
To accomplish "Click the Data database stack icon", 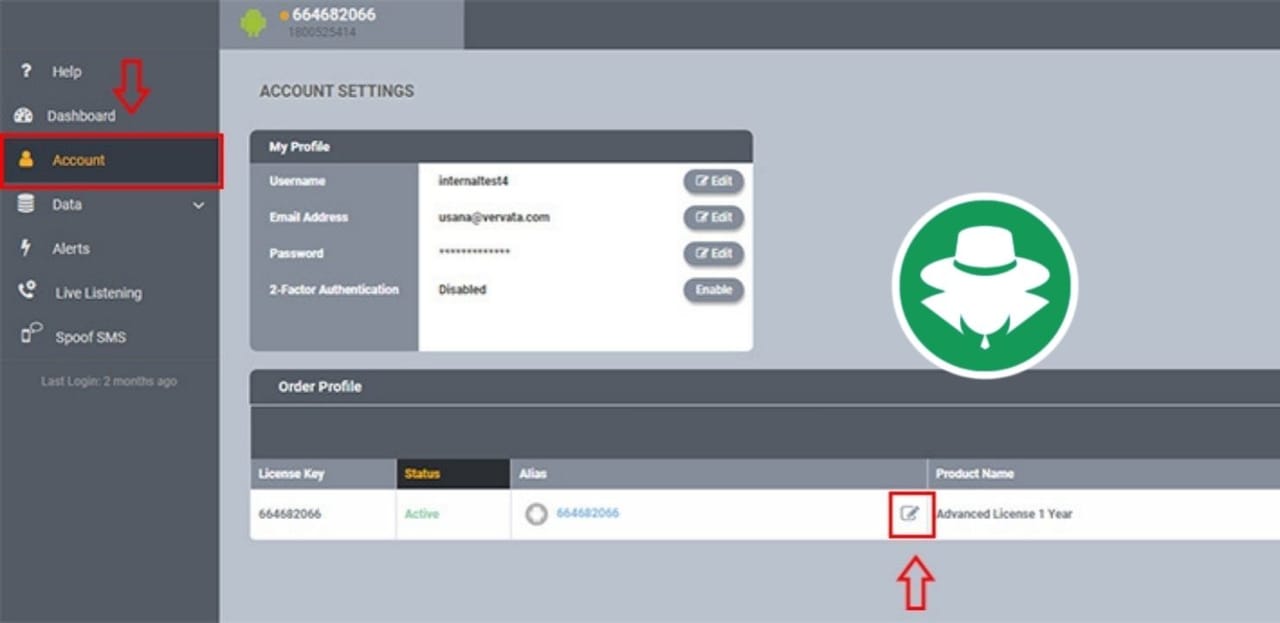I will 26,204.
